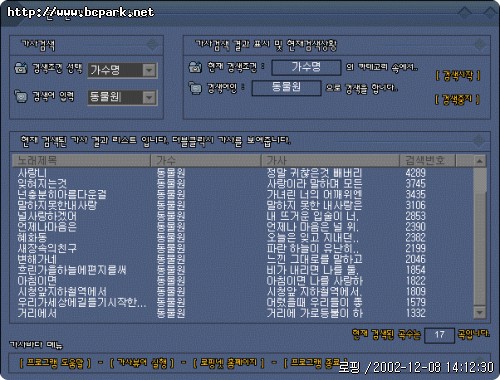Select the song 혜화동 in results list
Image resolution: width=500 pixels, height=380 pixels.
32,238
